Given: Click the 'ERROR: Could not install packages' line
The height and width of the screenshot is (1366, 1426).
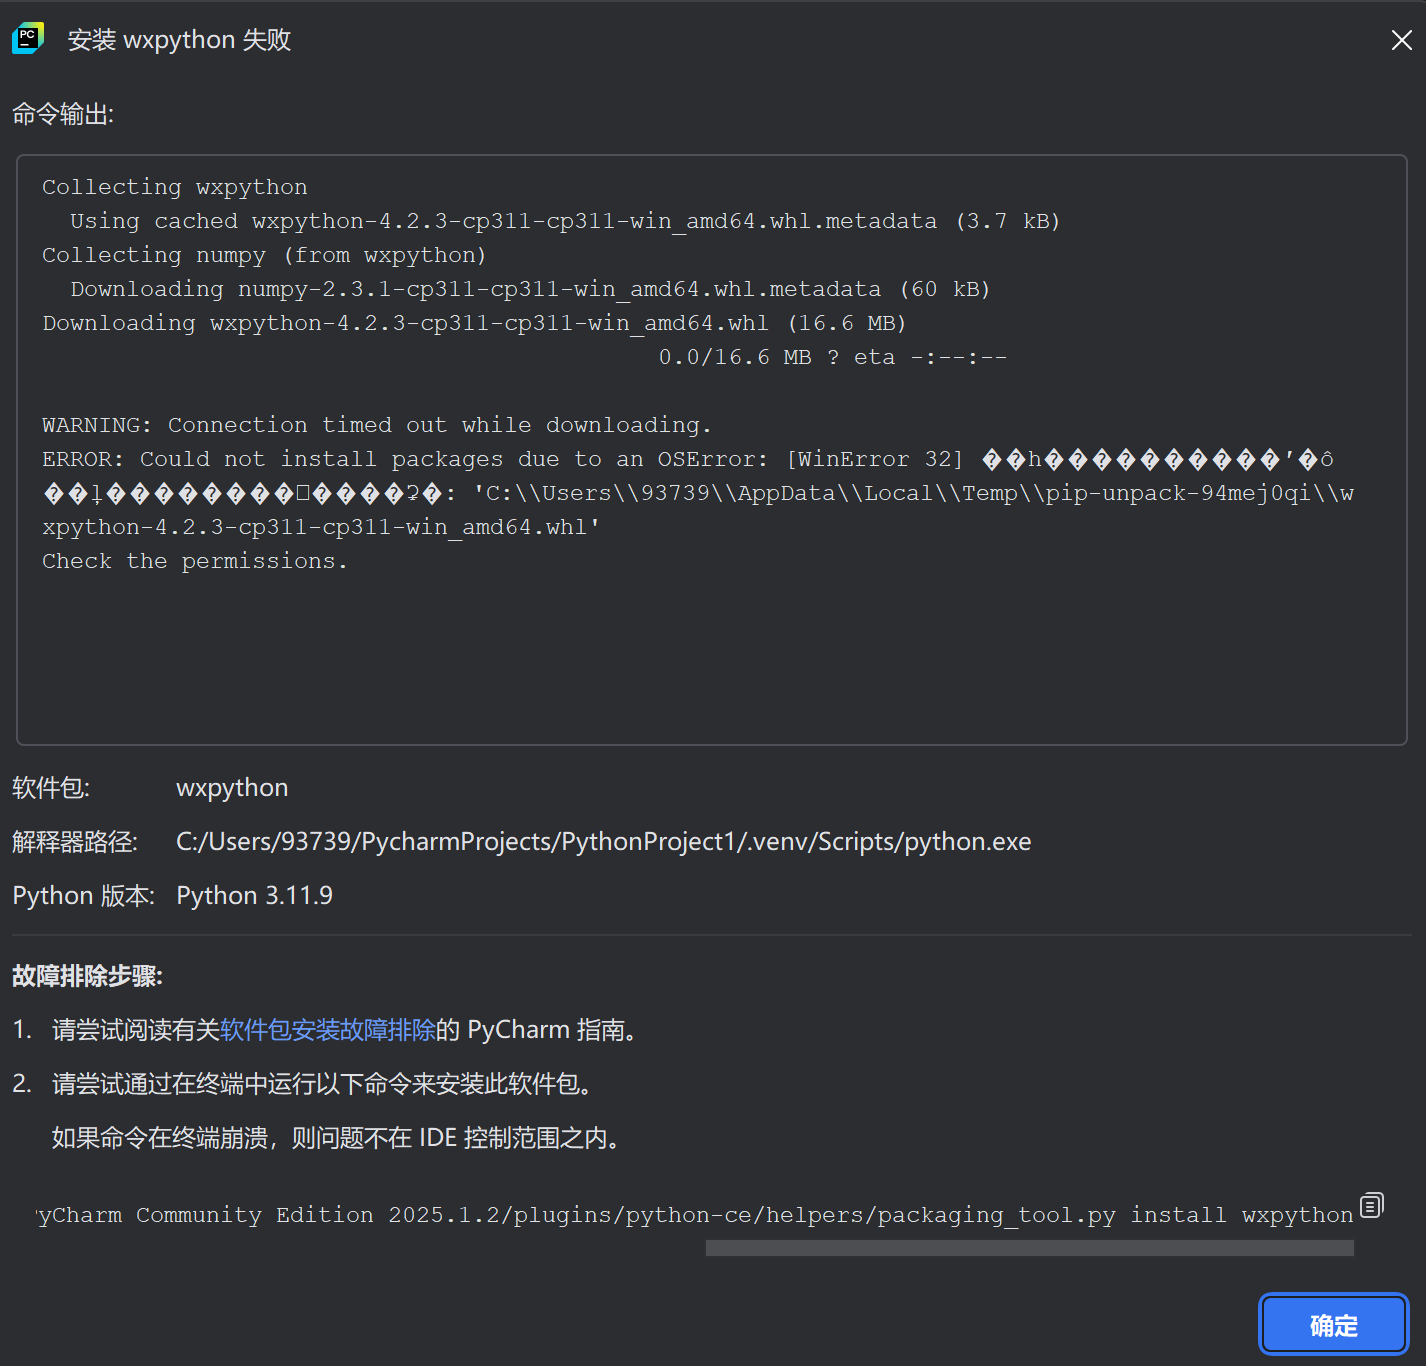Looking at the screenshot, I should click(688, 459).
